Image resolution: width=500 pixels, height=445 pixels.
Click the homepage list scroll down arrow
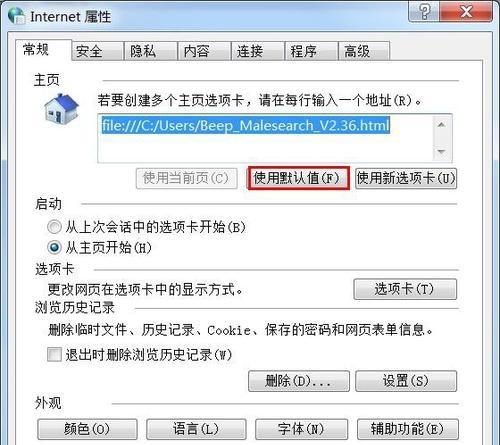click(x=442, y=152)
